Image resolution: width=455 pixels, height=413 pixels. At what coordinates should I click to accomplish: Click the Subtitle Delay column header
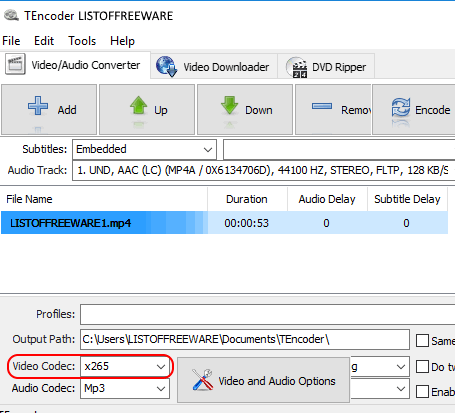(x=407, y=199)
